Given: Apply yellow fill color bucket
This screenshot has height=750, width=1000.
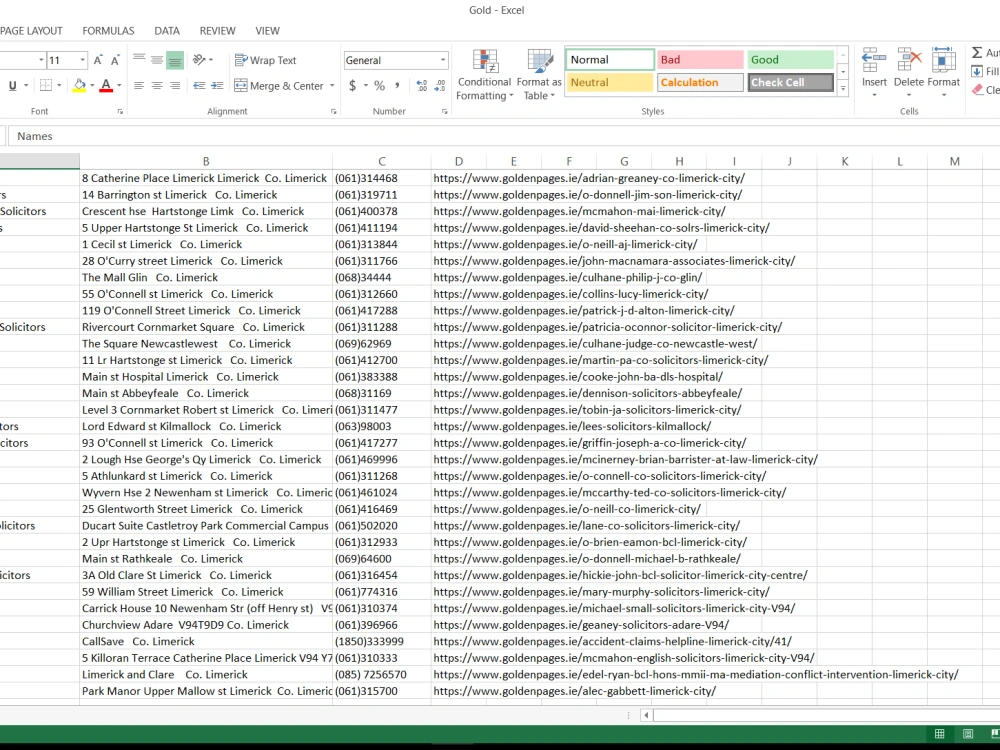Looking at the screenshot, I should [80, 85].
